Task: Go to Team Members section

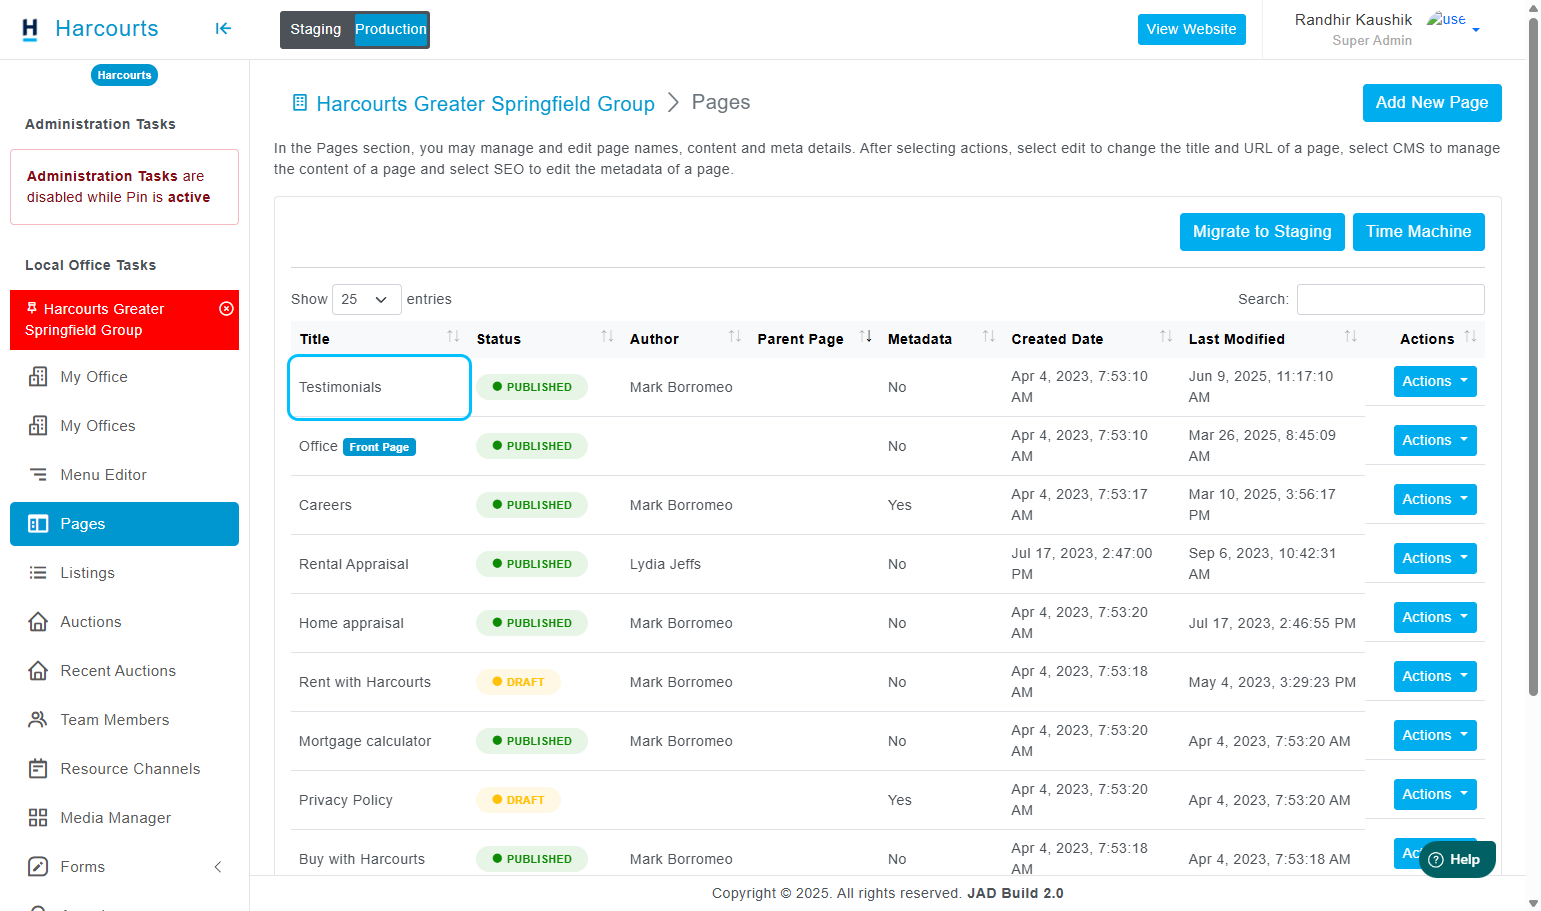Action: point(124,720)
